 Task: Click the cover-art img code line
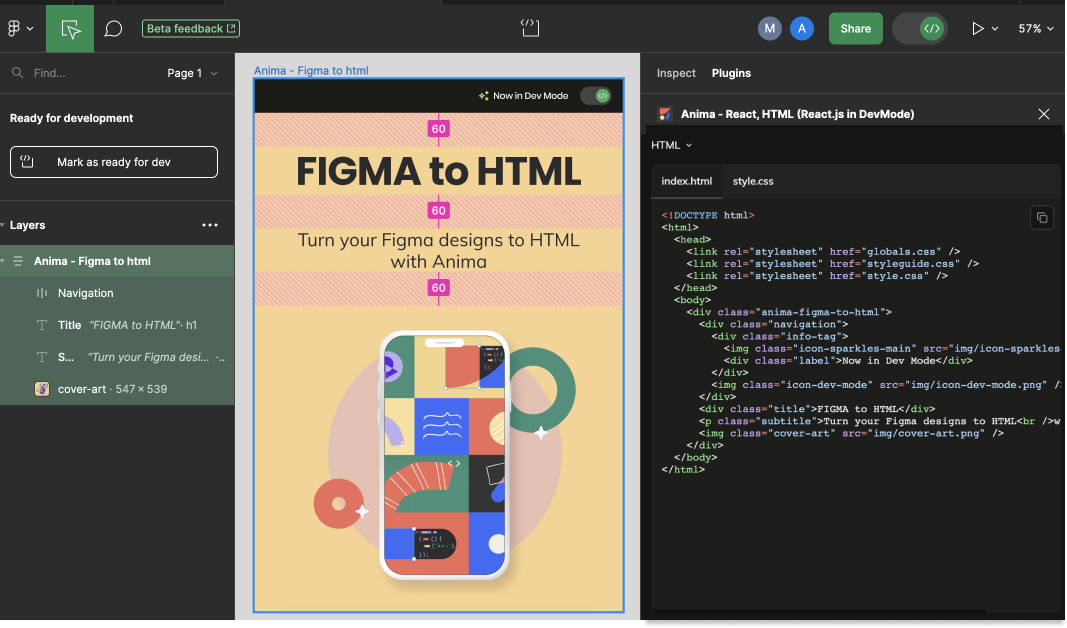point(851,433)
